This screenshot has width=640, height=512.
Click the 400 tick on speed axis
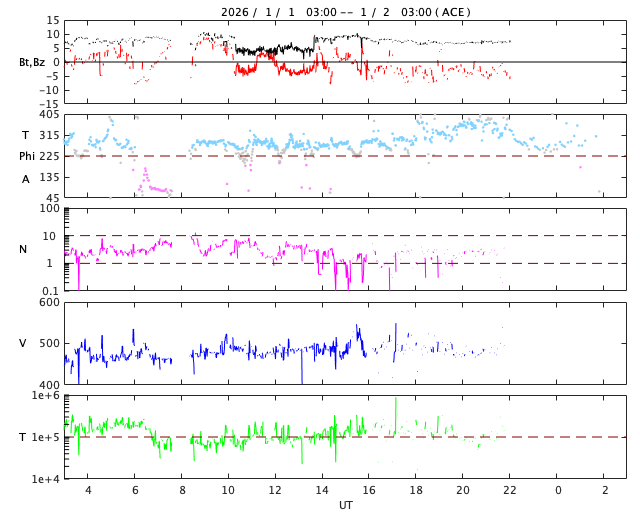(x=48, y=385)
